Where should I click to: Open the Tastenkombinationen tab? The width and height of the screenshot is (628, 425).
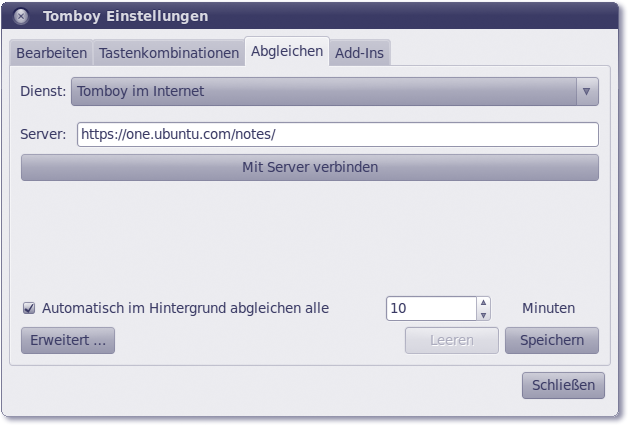[x=169, y=52]
